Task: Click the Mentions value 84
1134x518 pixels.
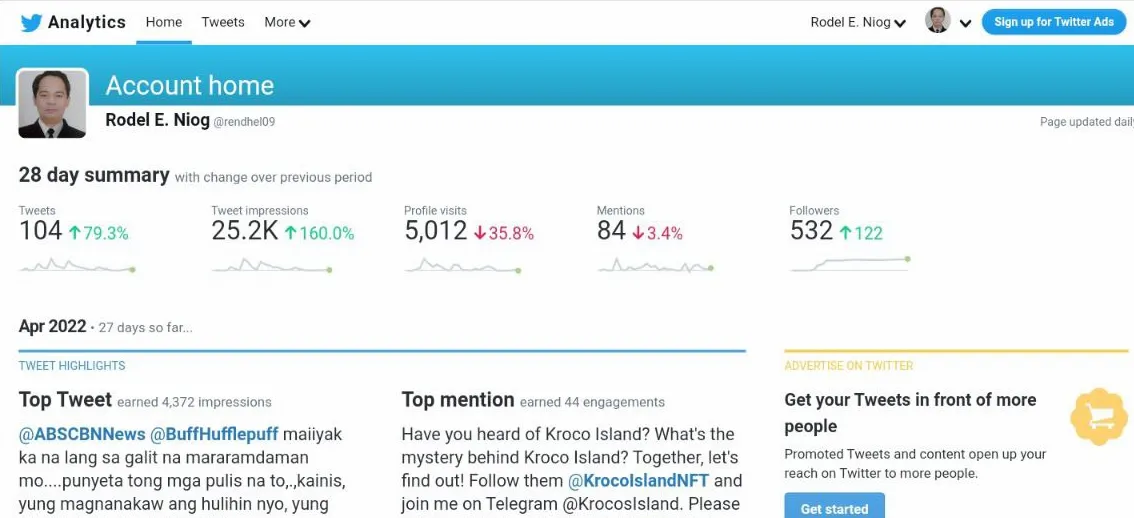Action: click(x=611, y=231)
